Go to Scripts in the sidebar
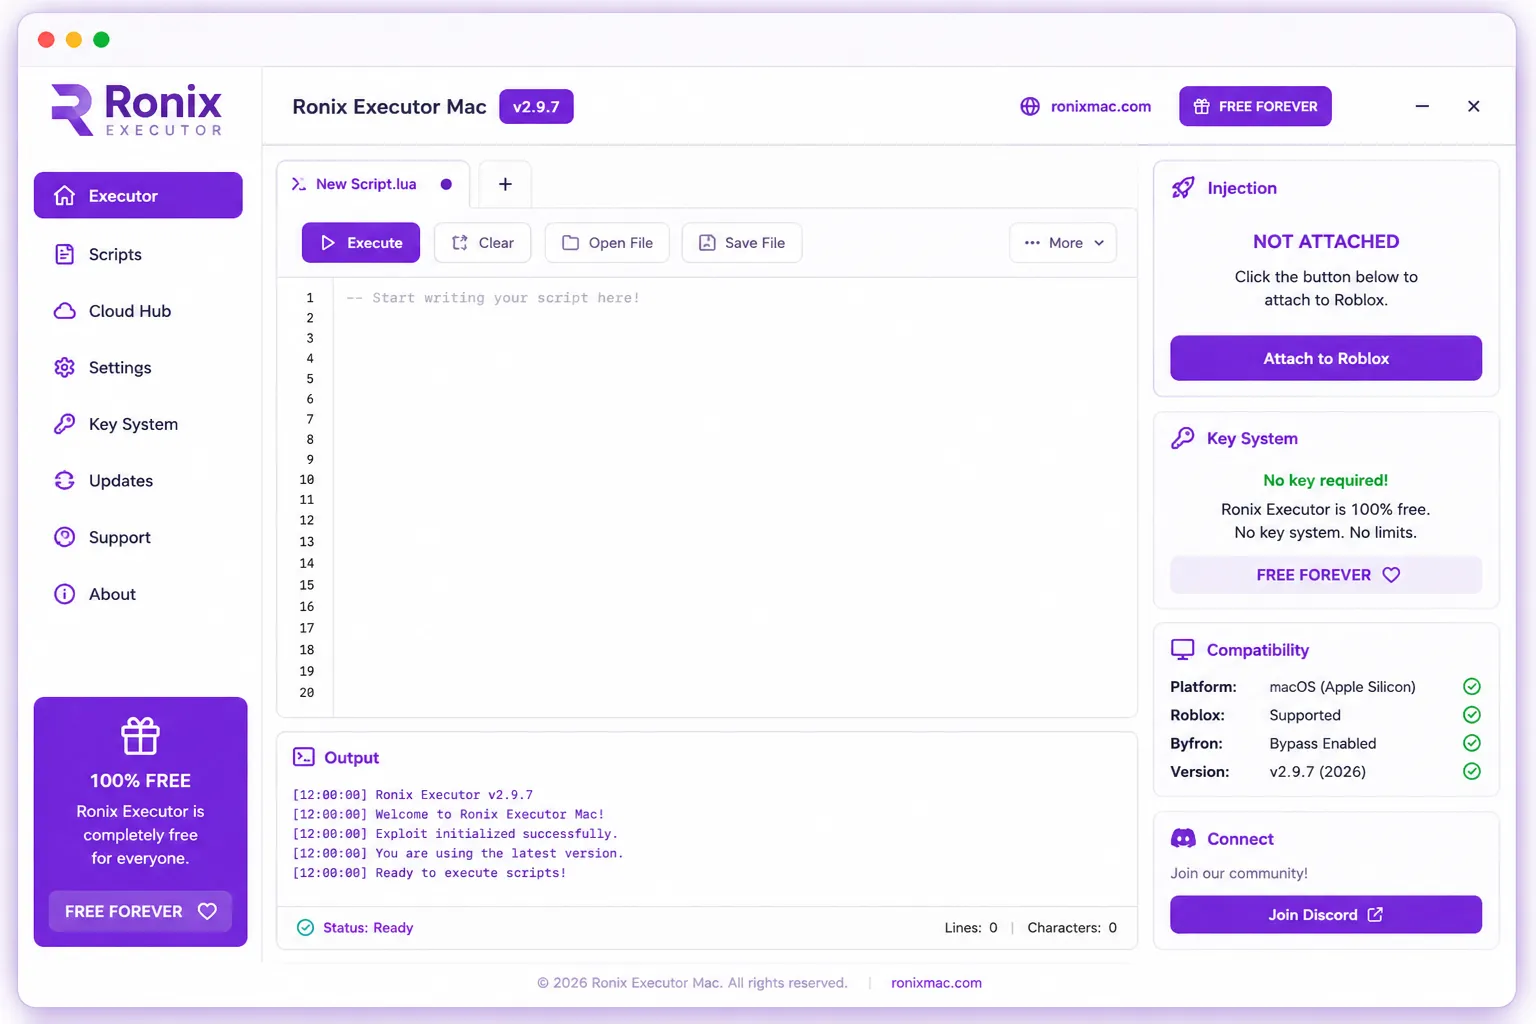The image size is (1536, 1024). click(x=138, y=254)
